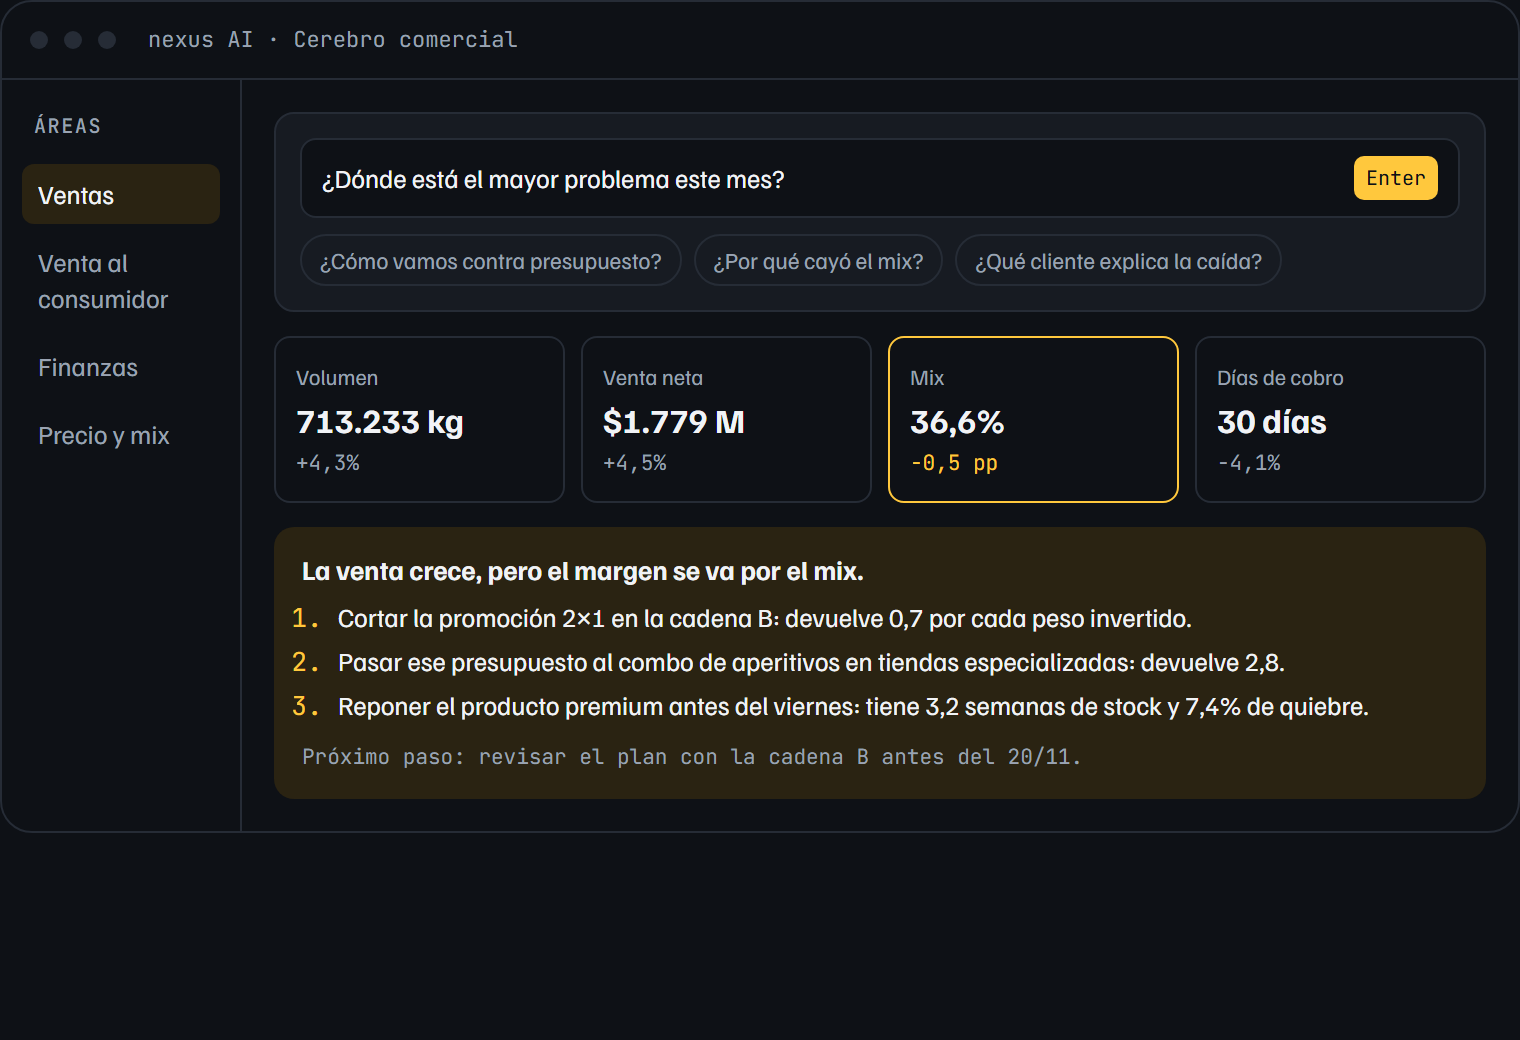Screen dimensions: 1520x1040
Task: Choose the "¿Por qué cayó el mix?" suggestion
Action: pyautogui.click(x=818, y=261)
